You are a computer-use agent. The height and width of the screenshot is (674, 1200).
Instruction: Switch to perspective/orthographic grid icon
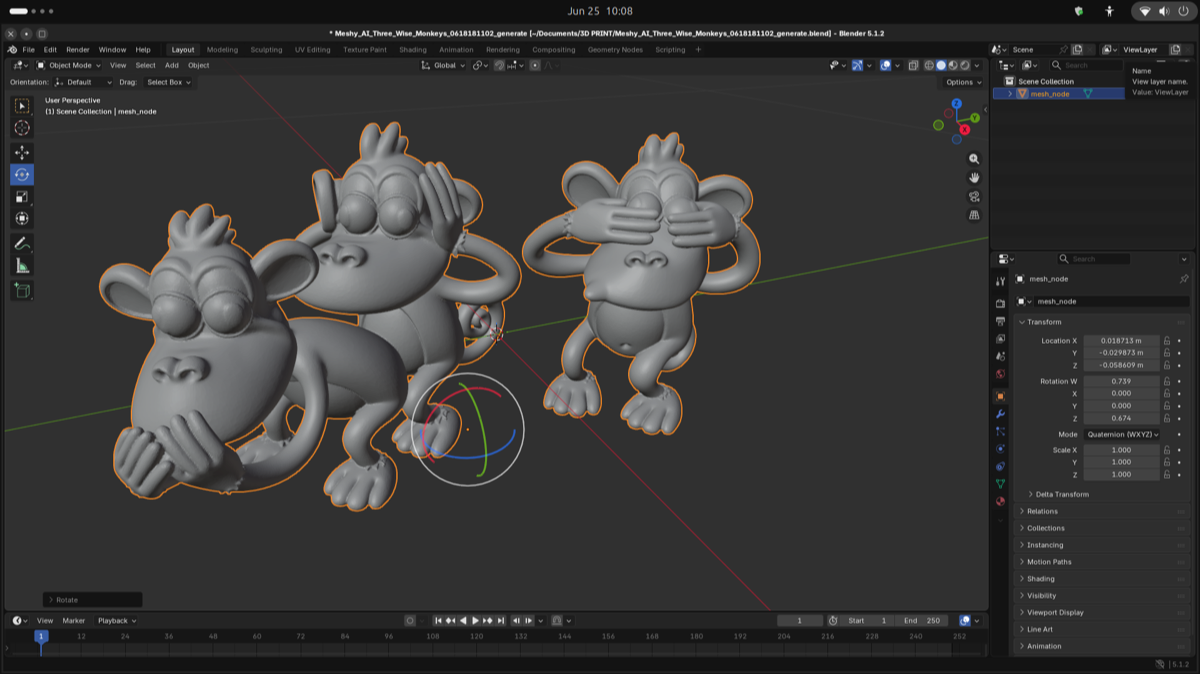[974, 215]
